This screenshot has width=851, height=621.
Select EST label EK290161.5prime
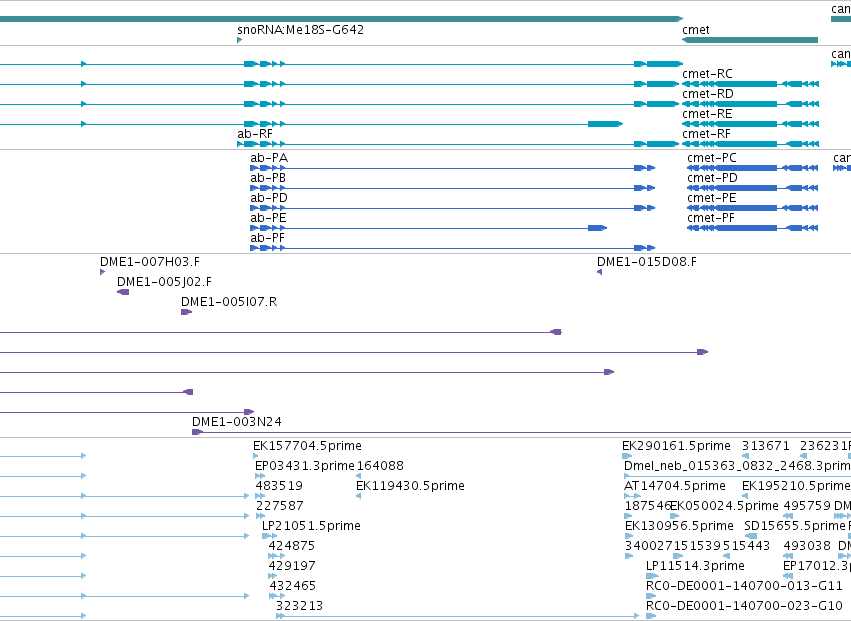pos(676,446)
